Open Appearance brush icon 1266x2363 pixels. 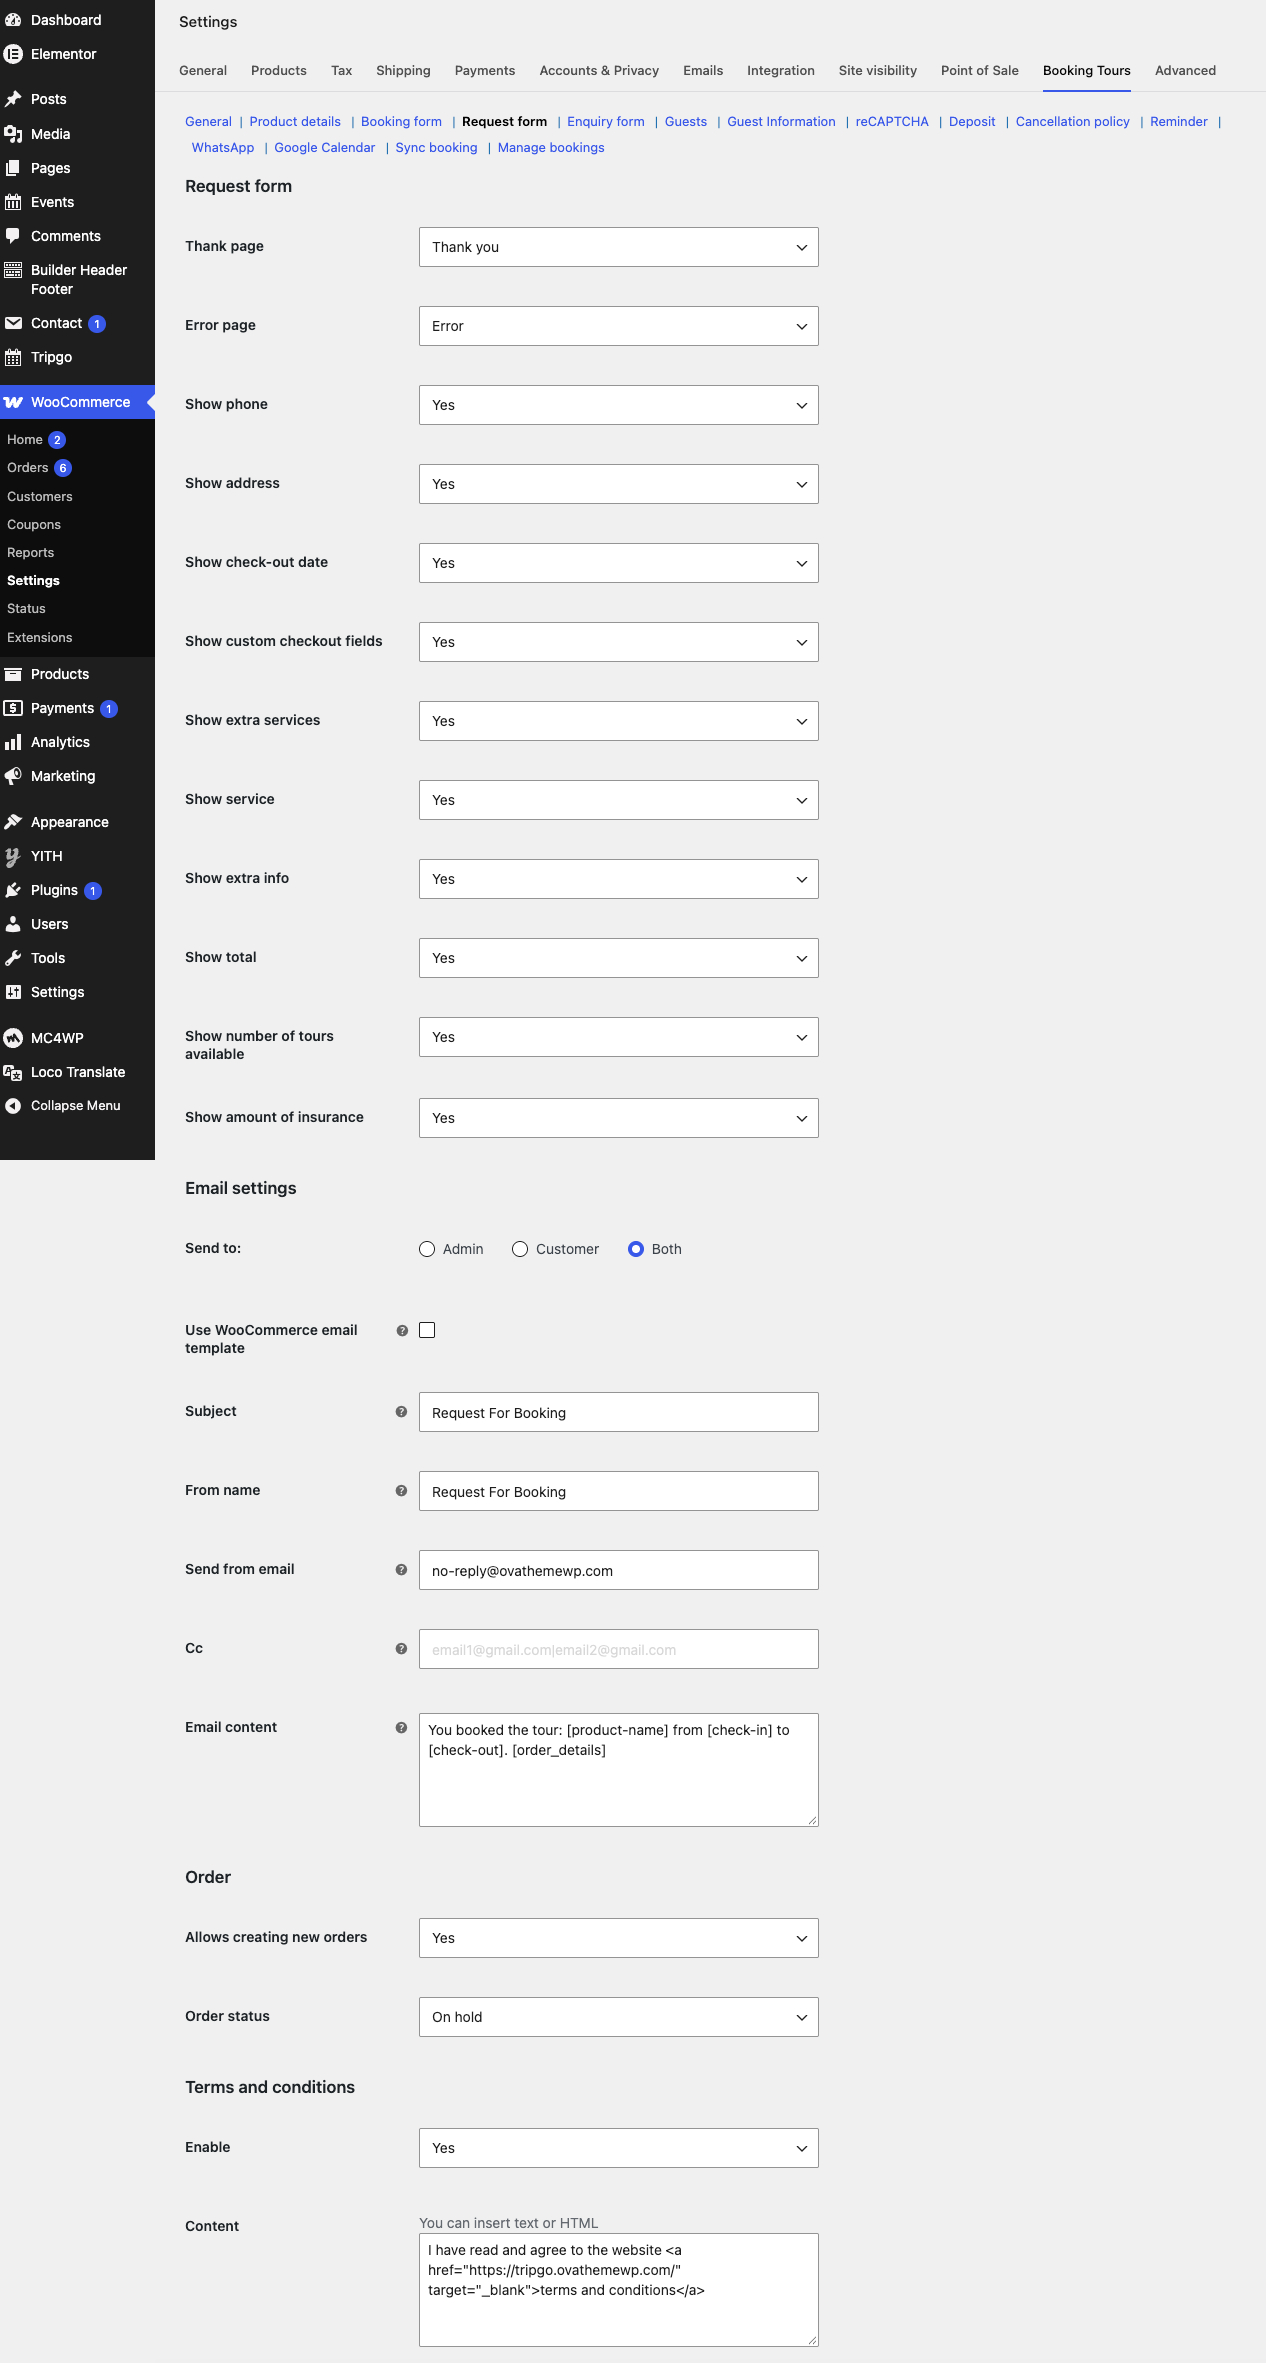[x=13, y=822]
